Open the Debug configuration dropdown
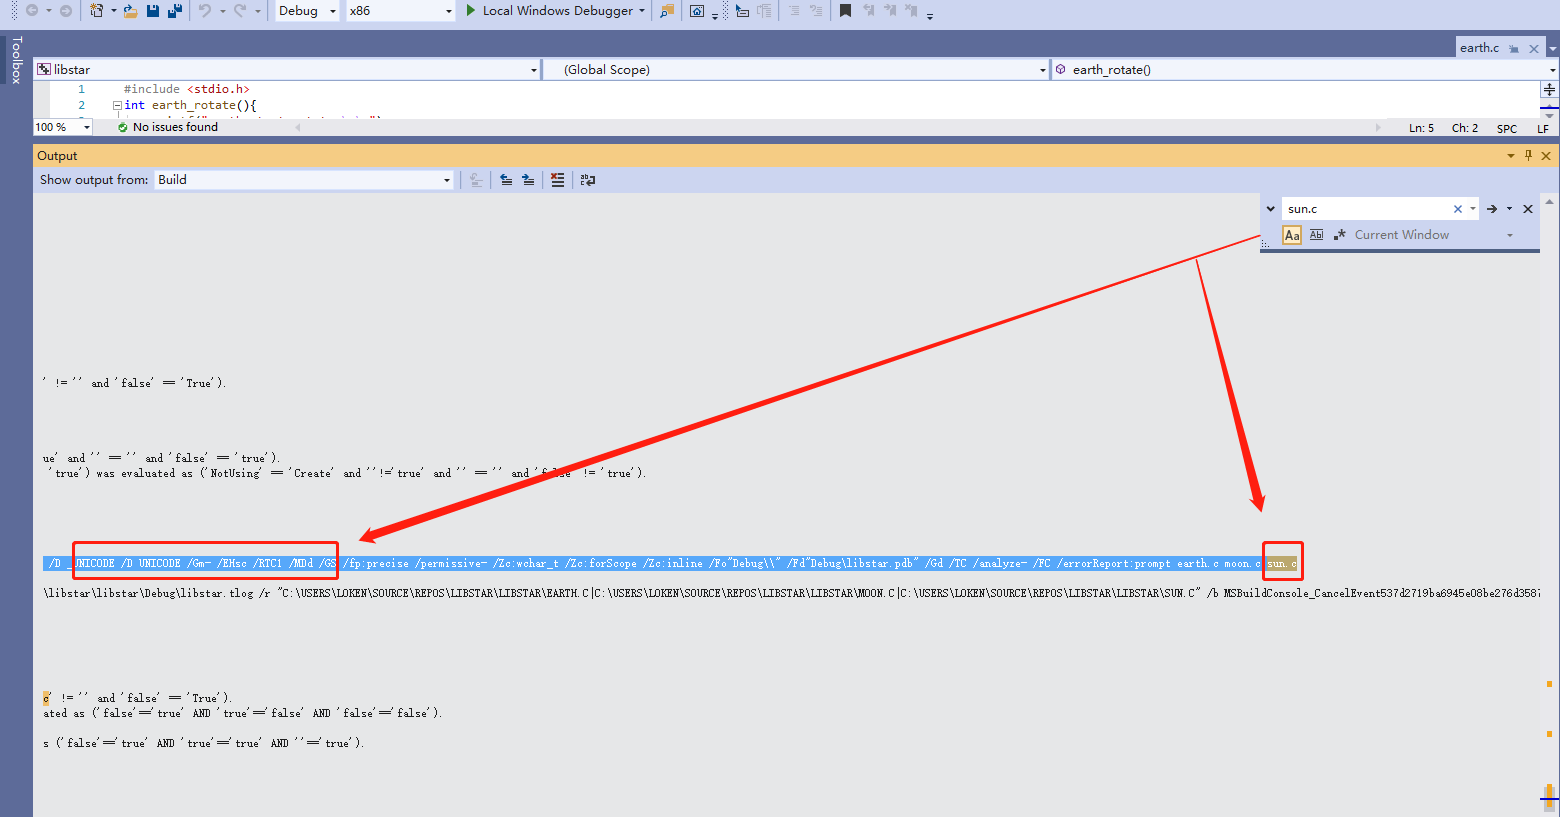Screen dimensions: 1560x817 point(307,11)
